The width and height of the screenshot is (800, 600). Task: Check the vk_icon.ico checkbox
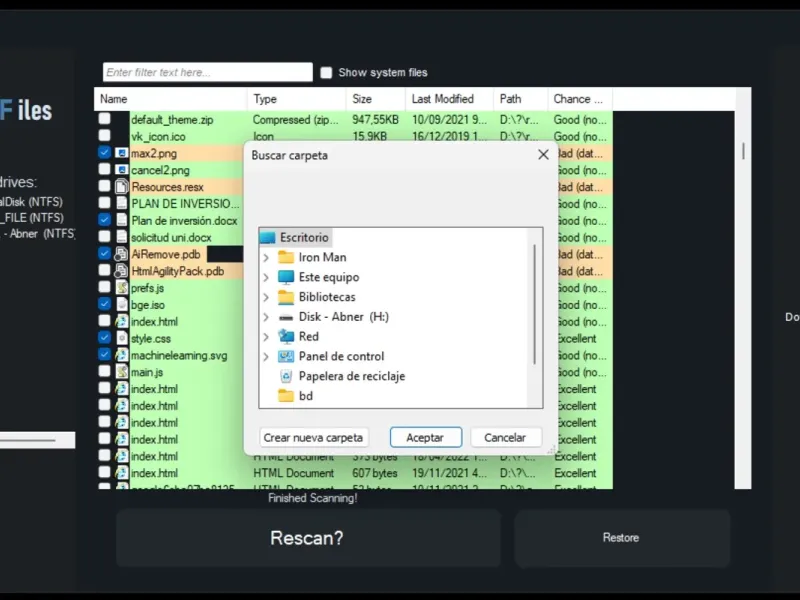(x=105, y=135)
